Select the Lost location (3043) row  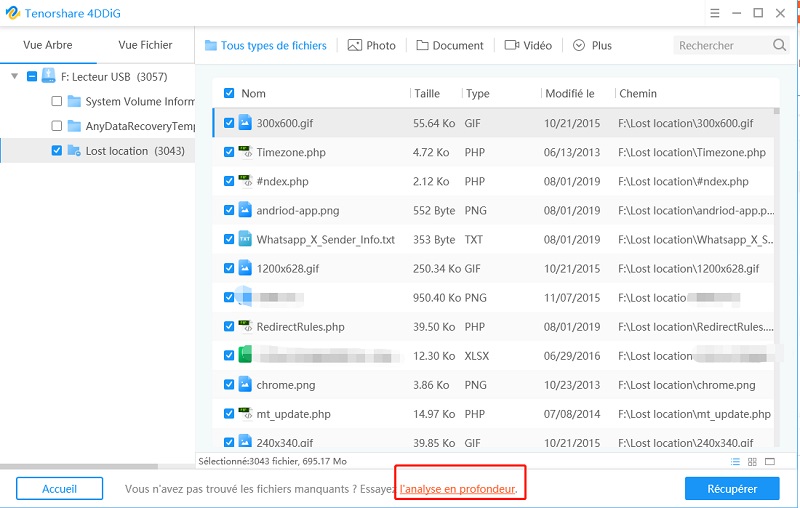tap(97, 150)
